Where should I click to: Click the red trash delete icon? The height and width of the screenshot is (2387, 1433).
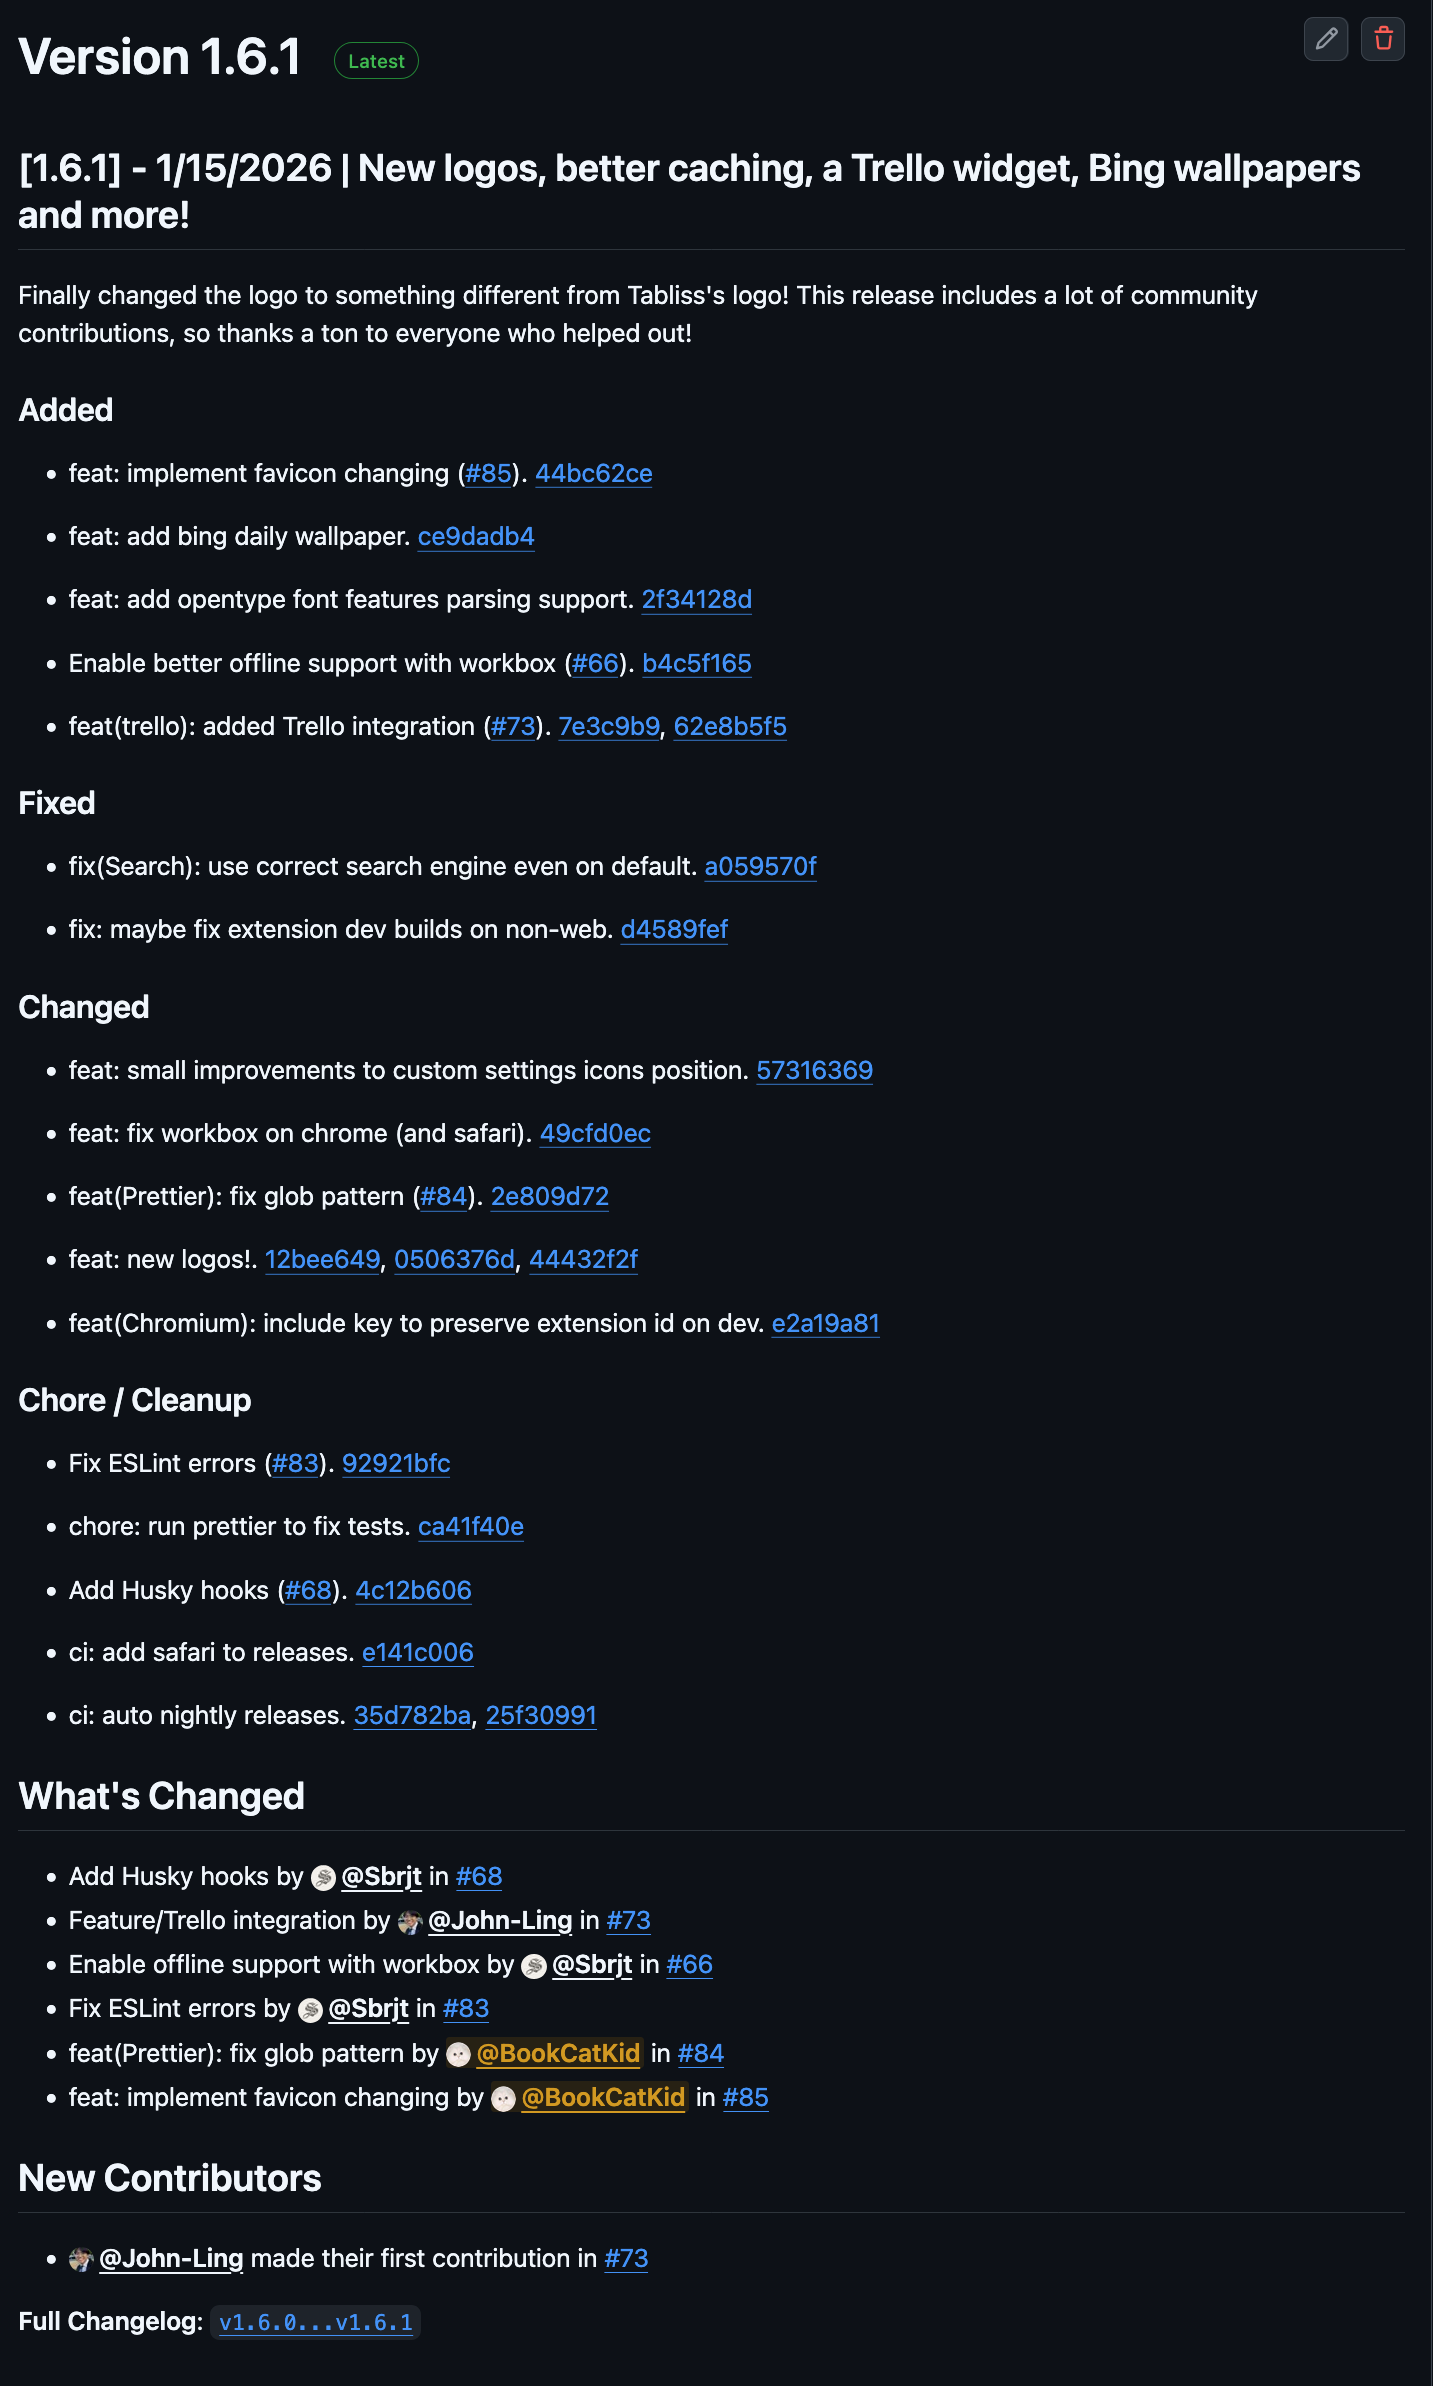(x=1383, y=39)
